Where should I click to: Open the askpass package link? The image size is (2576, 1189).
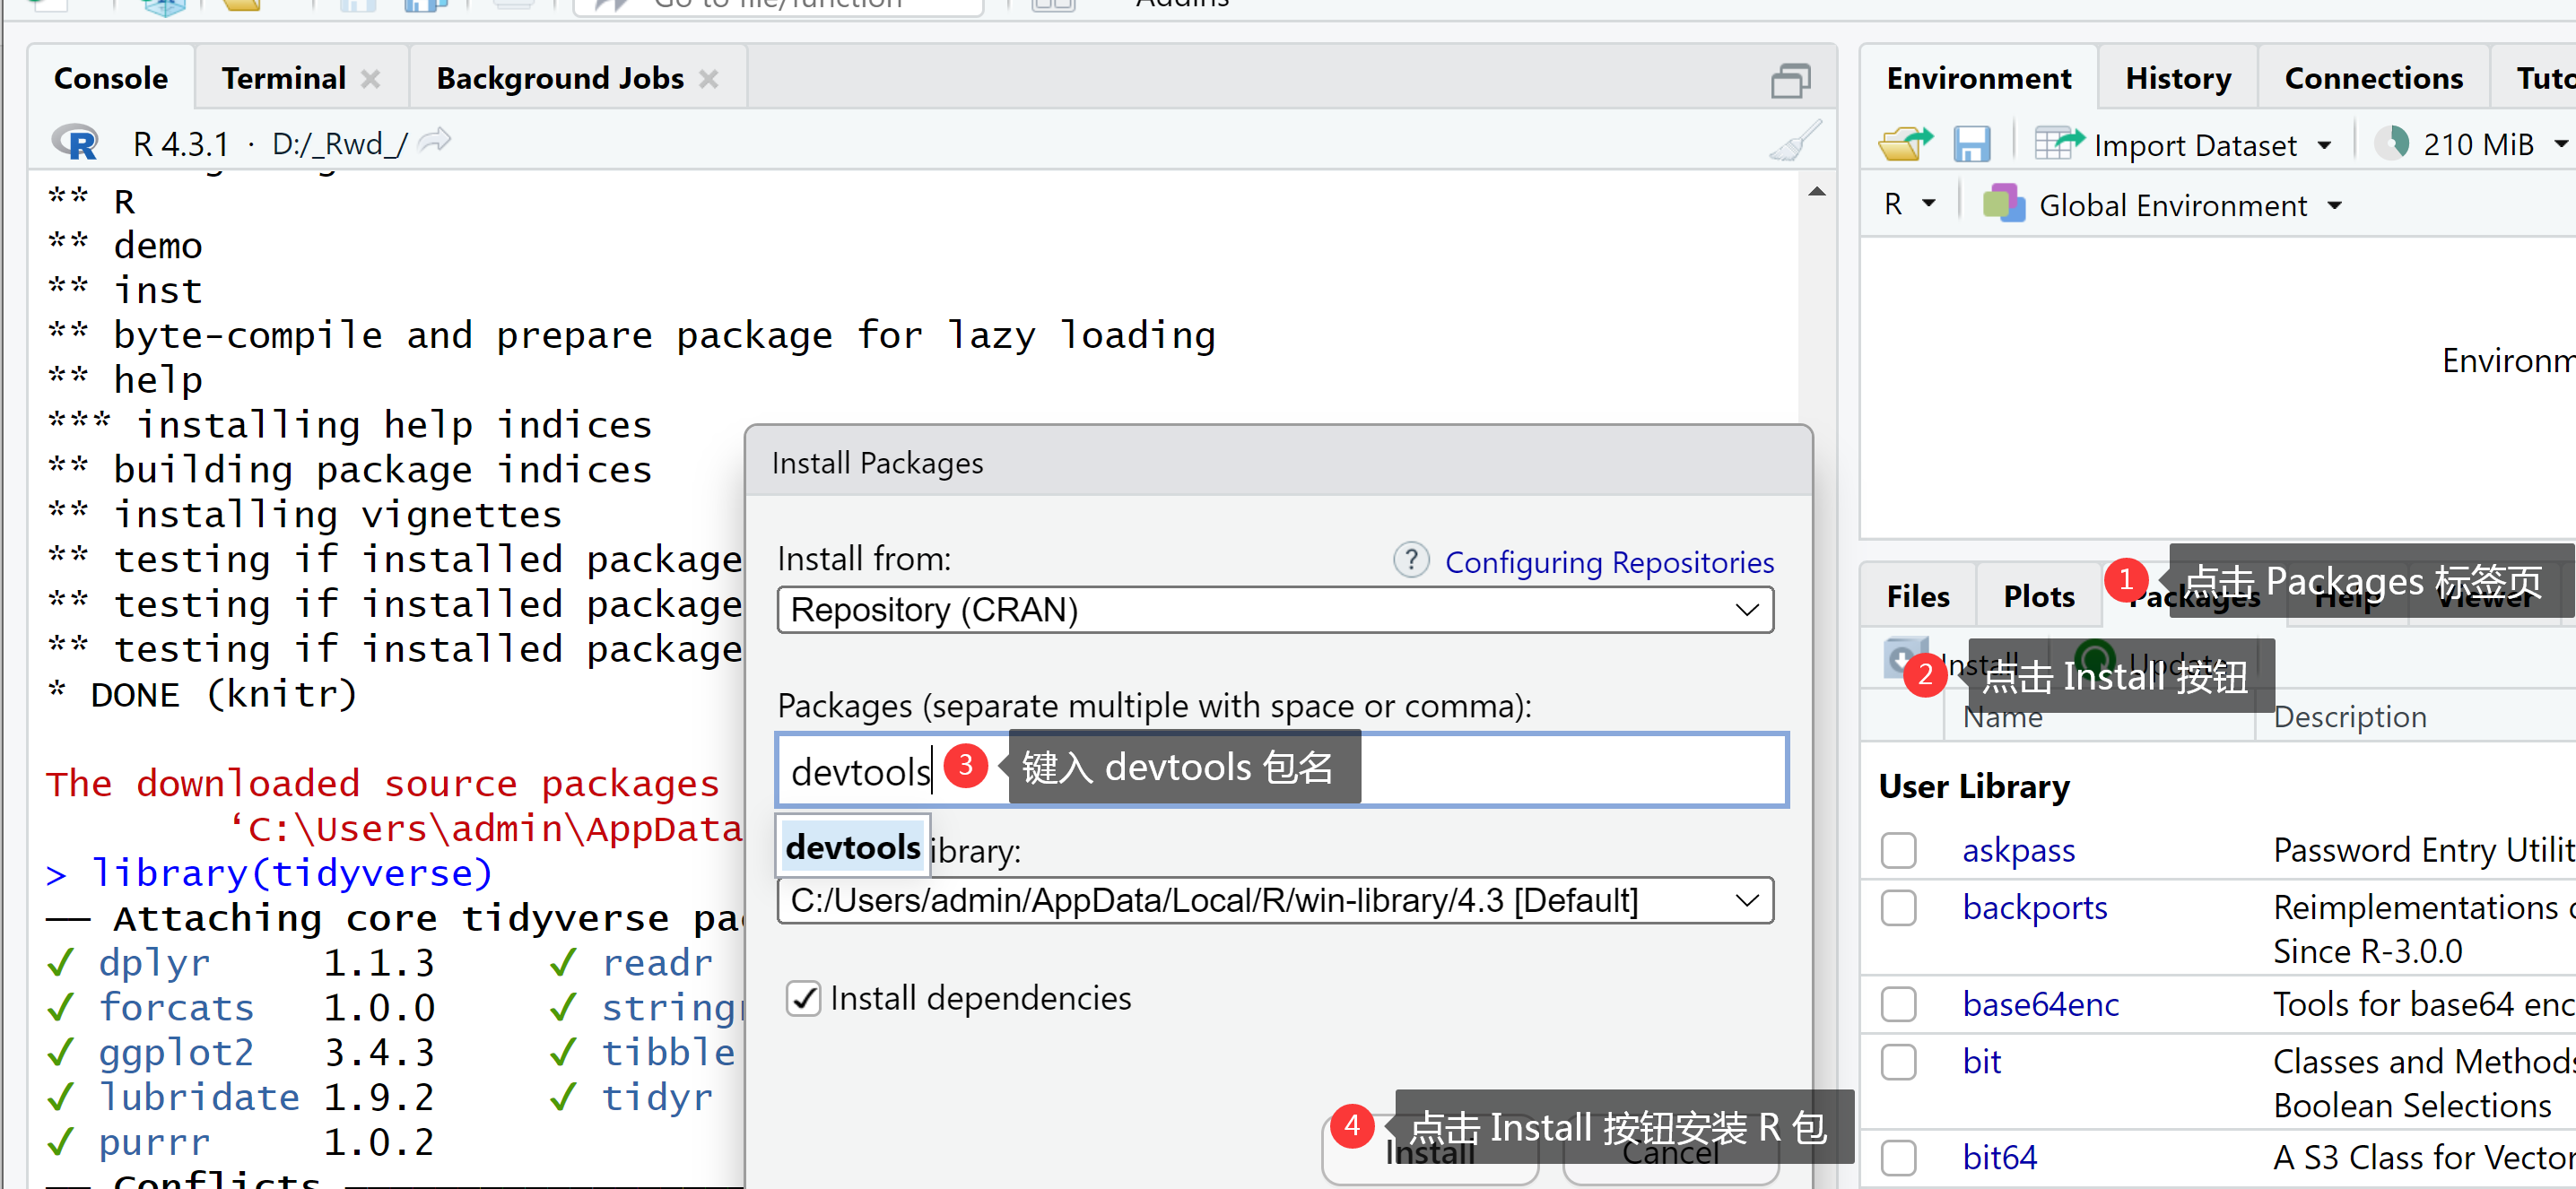coord(2018,850)
